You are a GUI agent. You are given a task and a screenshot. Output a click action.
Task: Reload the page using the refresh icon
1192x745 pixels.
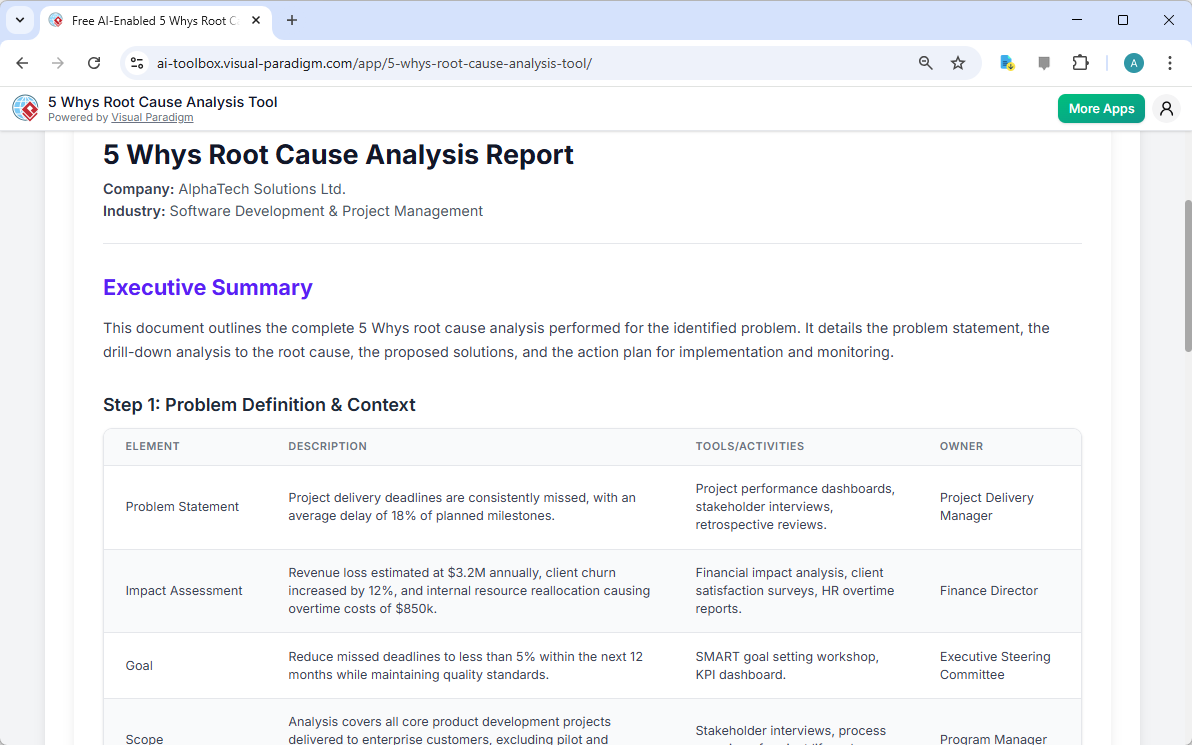[x=94, y=62]
